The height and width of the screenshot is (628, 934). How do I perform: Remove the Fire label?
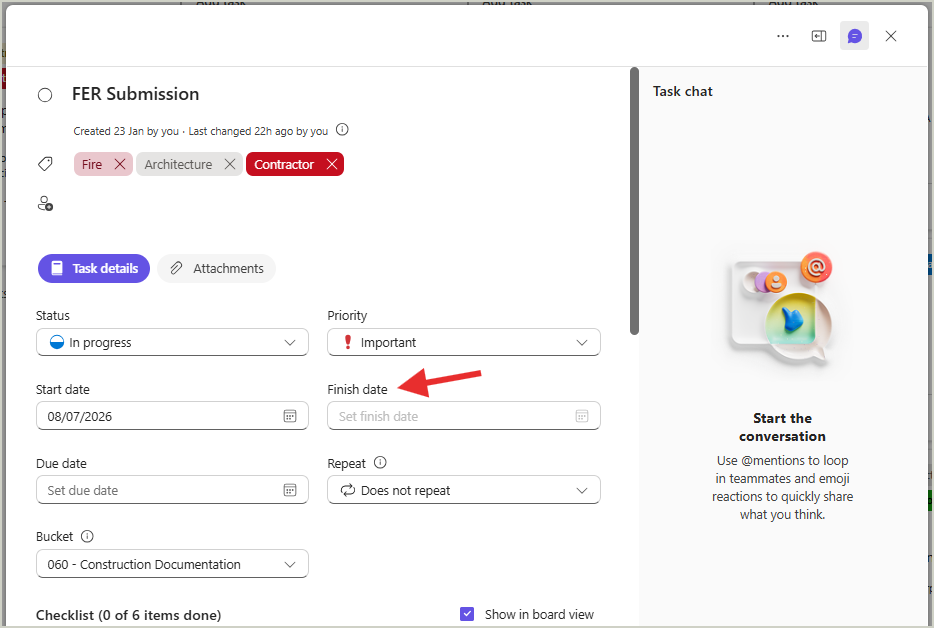[x=120, y=164]
